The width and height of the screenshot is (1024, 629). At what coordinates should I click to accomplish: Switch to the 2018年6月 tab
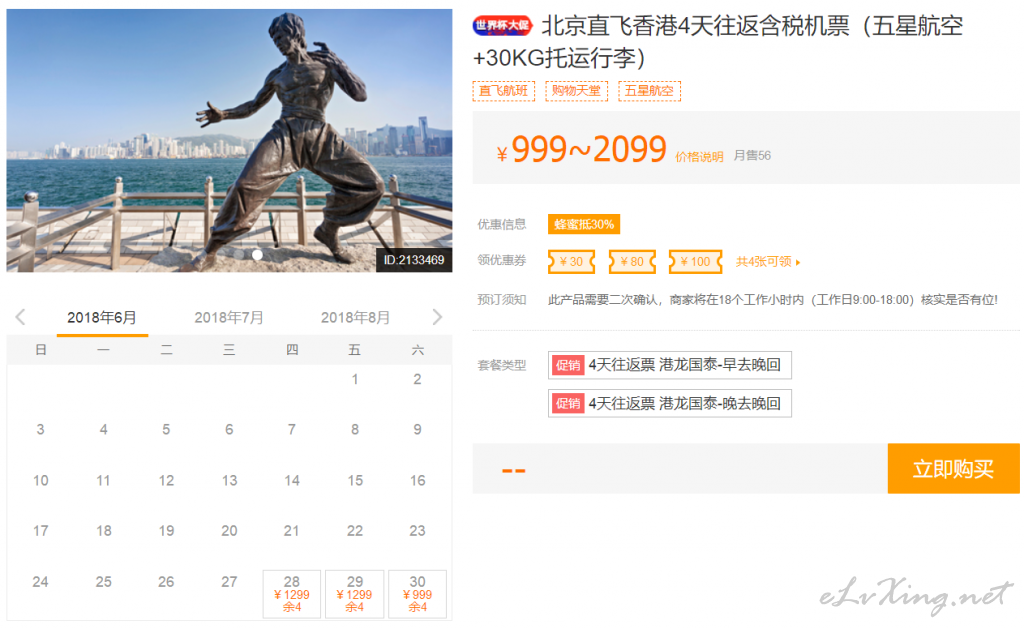tap(102, 317)
